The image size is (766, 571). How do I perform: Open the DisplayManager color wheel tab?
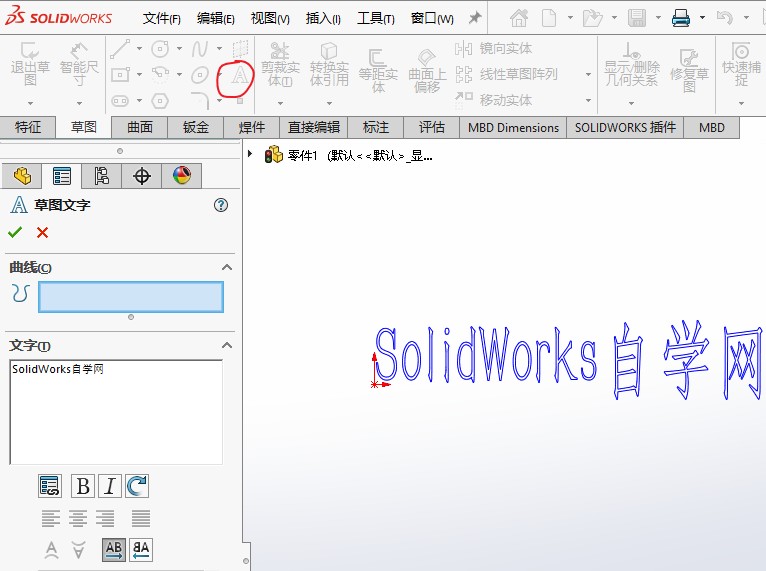coord(181,176)
